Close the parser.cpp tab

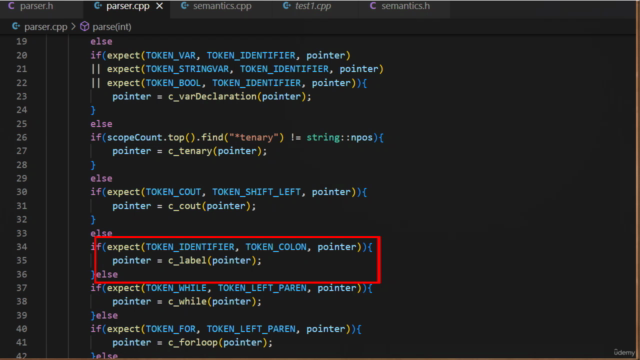160,6
